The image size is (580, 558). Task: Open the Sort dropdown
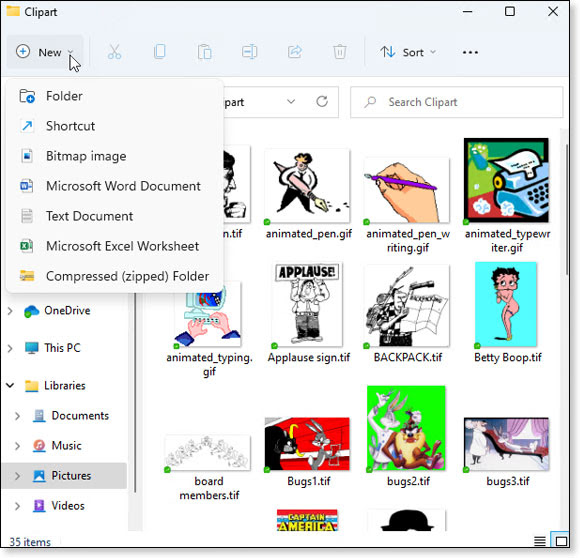click(x=408, y=53)
